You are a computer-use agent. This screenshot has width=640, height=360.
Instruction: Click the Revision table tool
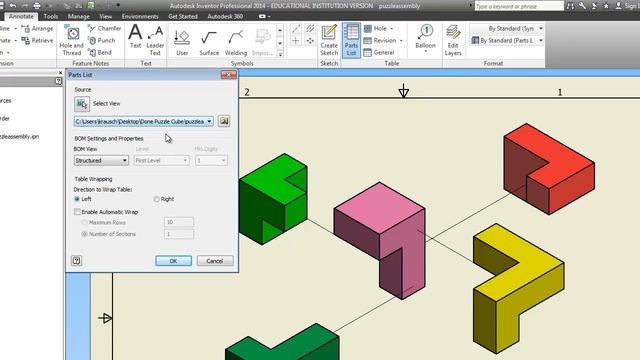click(x=380, y=40)
